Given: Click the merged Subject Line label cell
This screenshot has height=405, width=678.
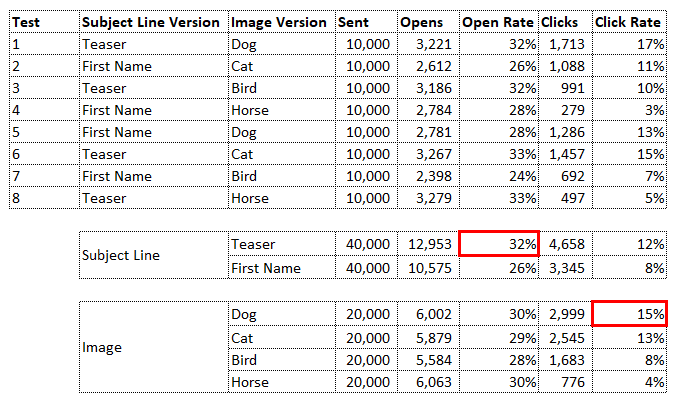Looking at the screenshot, I should coord(154,255).
